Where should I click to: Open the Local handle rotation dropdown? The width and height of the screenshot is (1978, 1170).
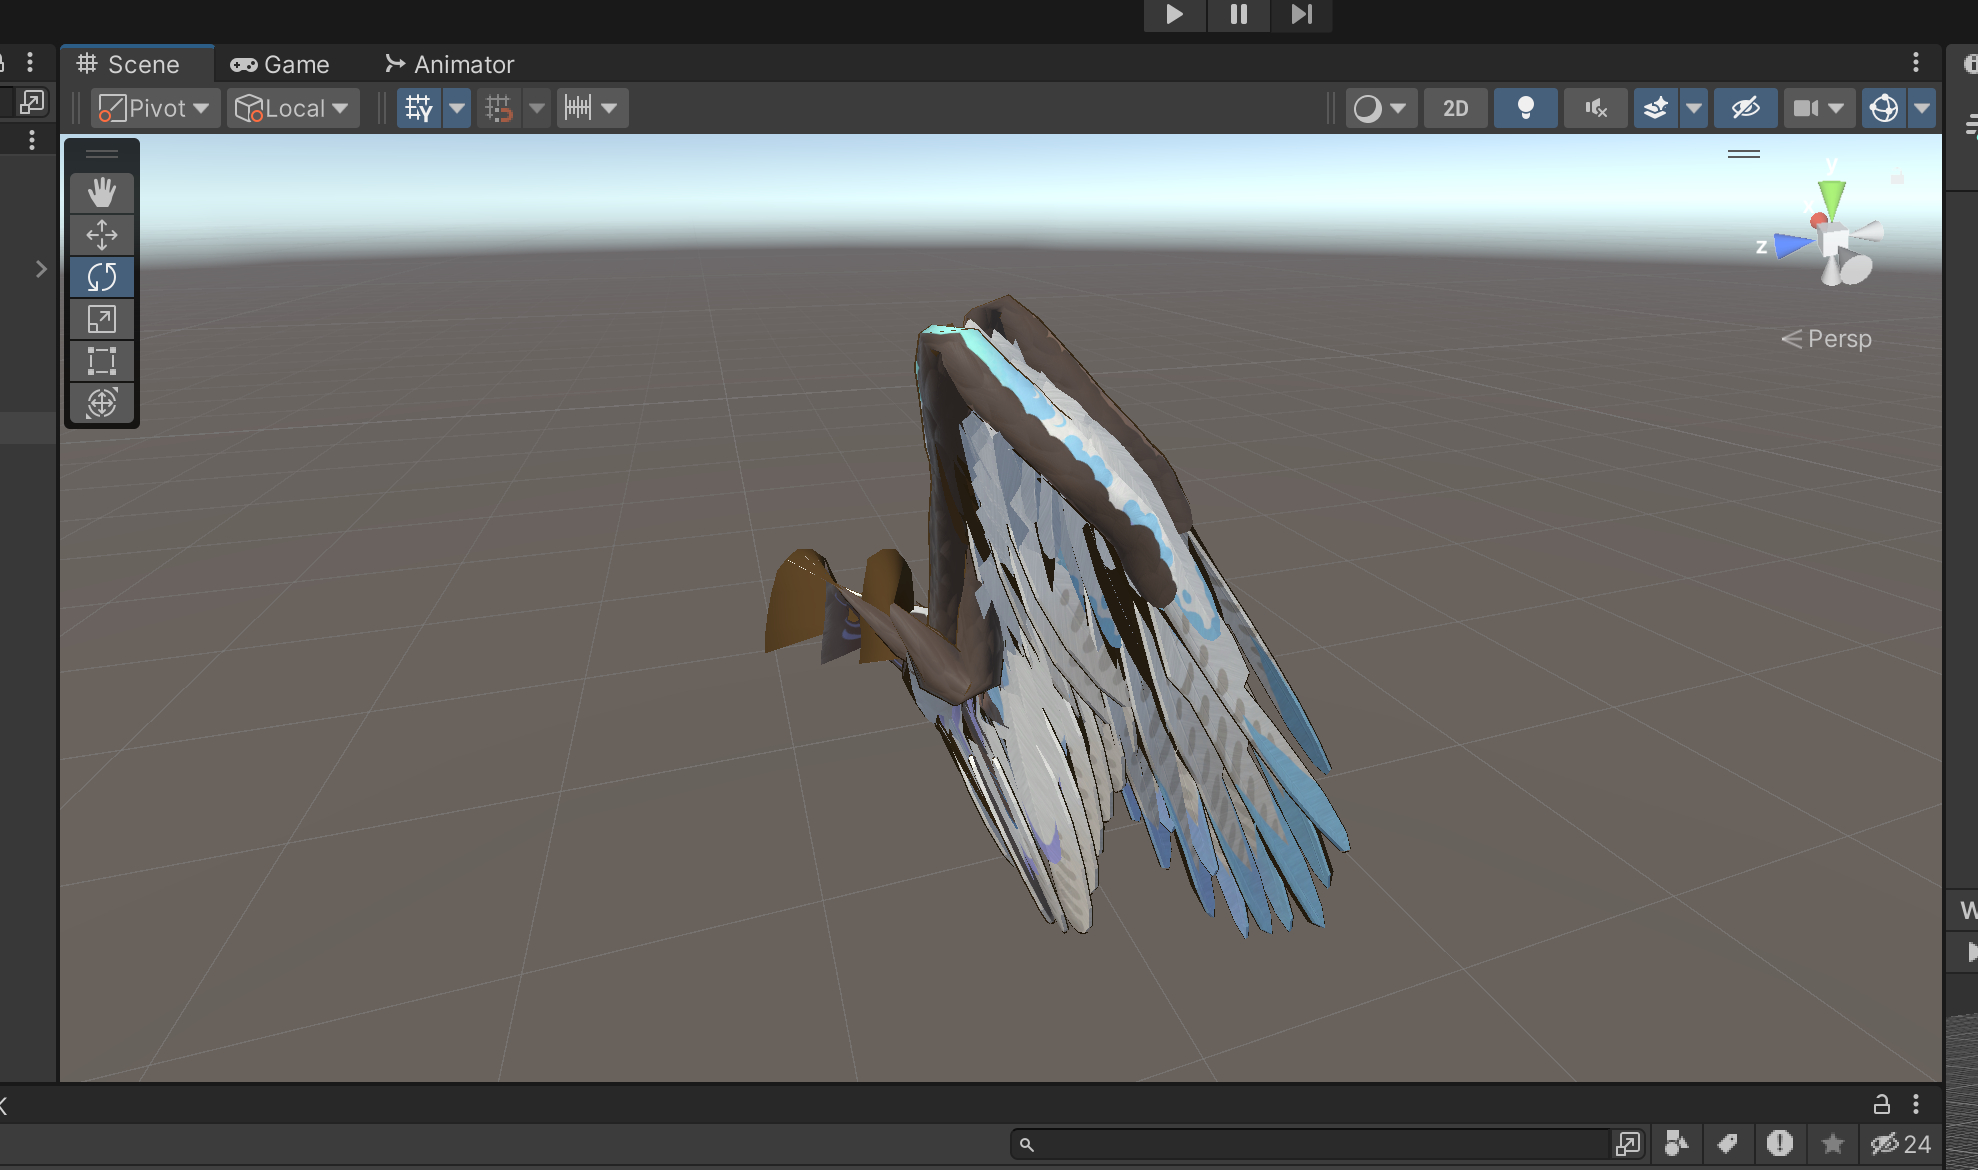coord(293,108)
